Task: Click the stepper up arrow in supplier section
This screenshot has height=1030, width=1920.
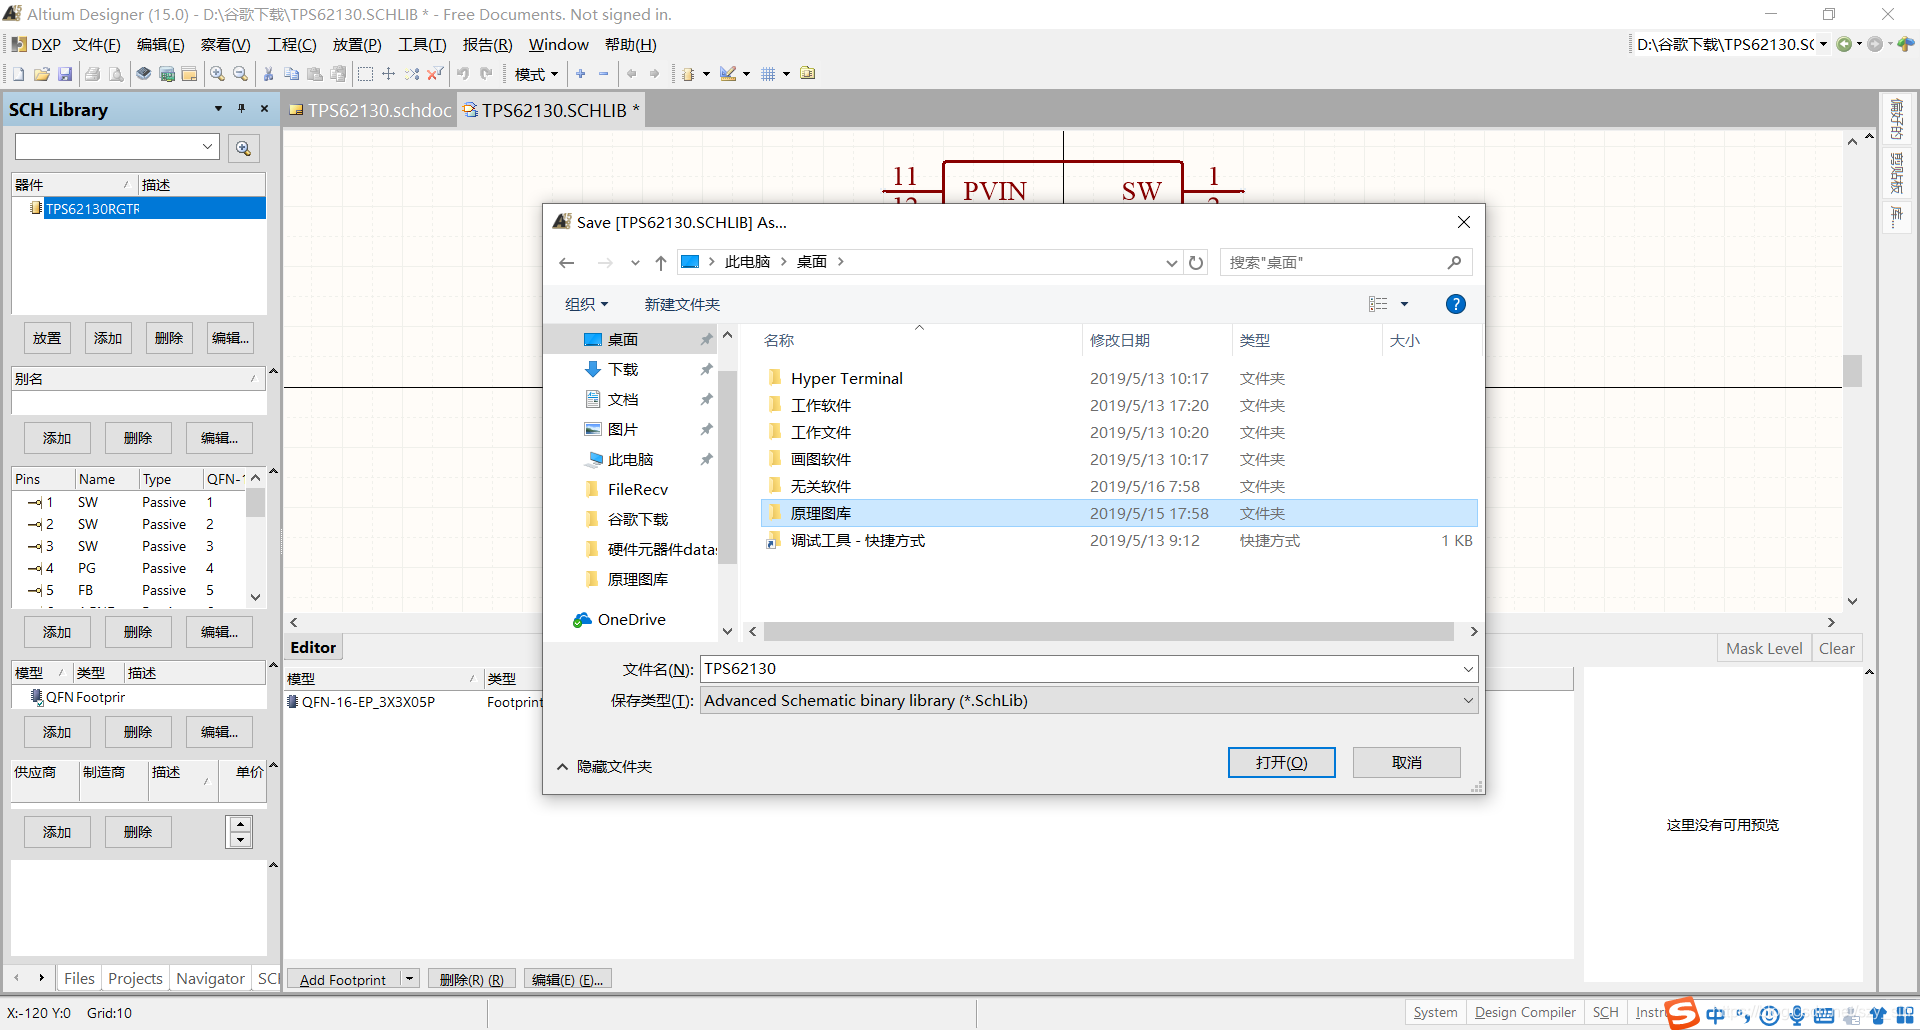Action: pyautogui.click(x=240, y=824)
